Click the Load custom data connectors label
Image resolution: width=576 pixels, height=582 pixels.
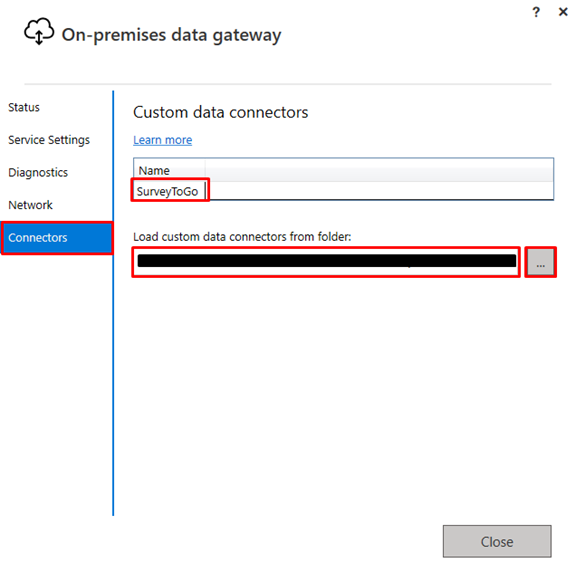(x=242, y=237)
